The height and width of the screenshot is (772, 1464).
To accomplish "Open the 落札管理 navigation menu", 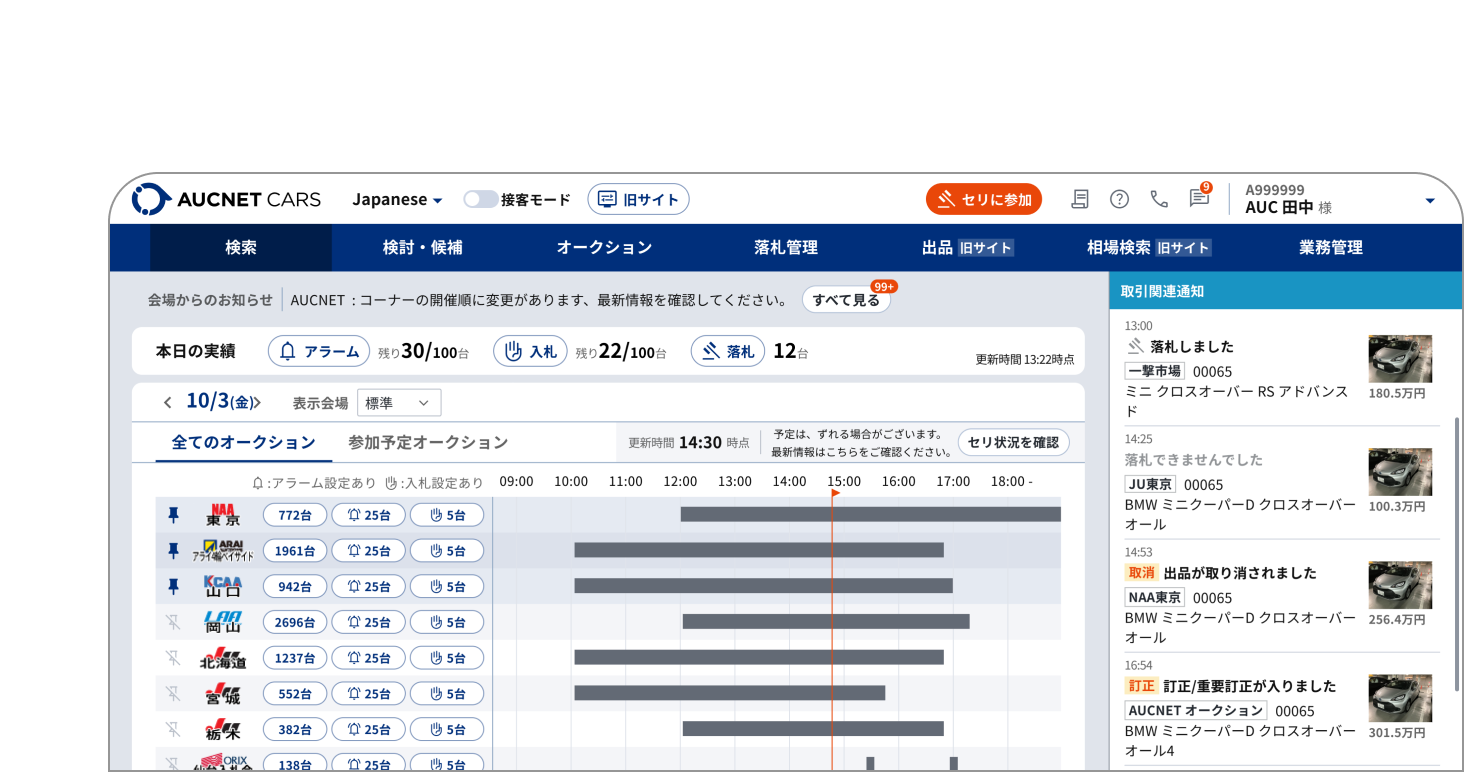I will click(786, 248).
